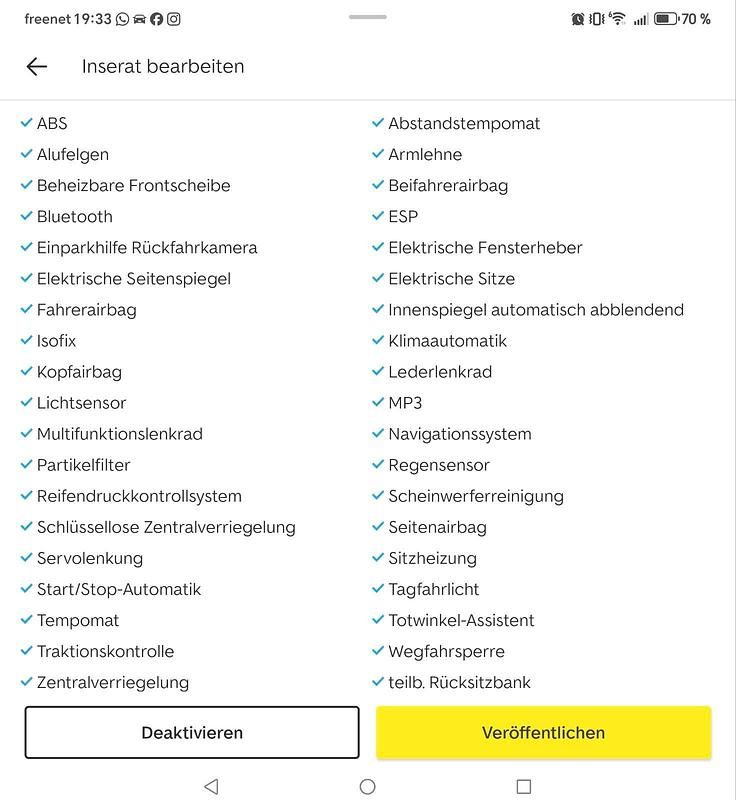
Task: Toggle the Navigationssystem checkmark
Action: point(378,434)
